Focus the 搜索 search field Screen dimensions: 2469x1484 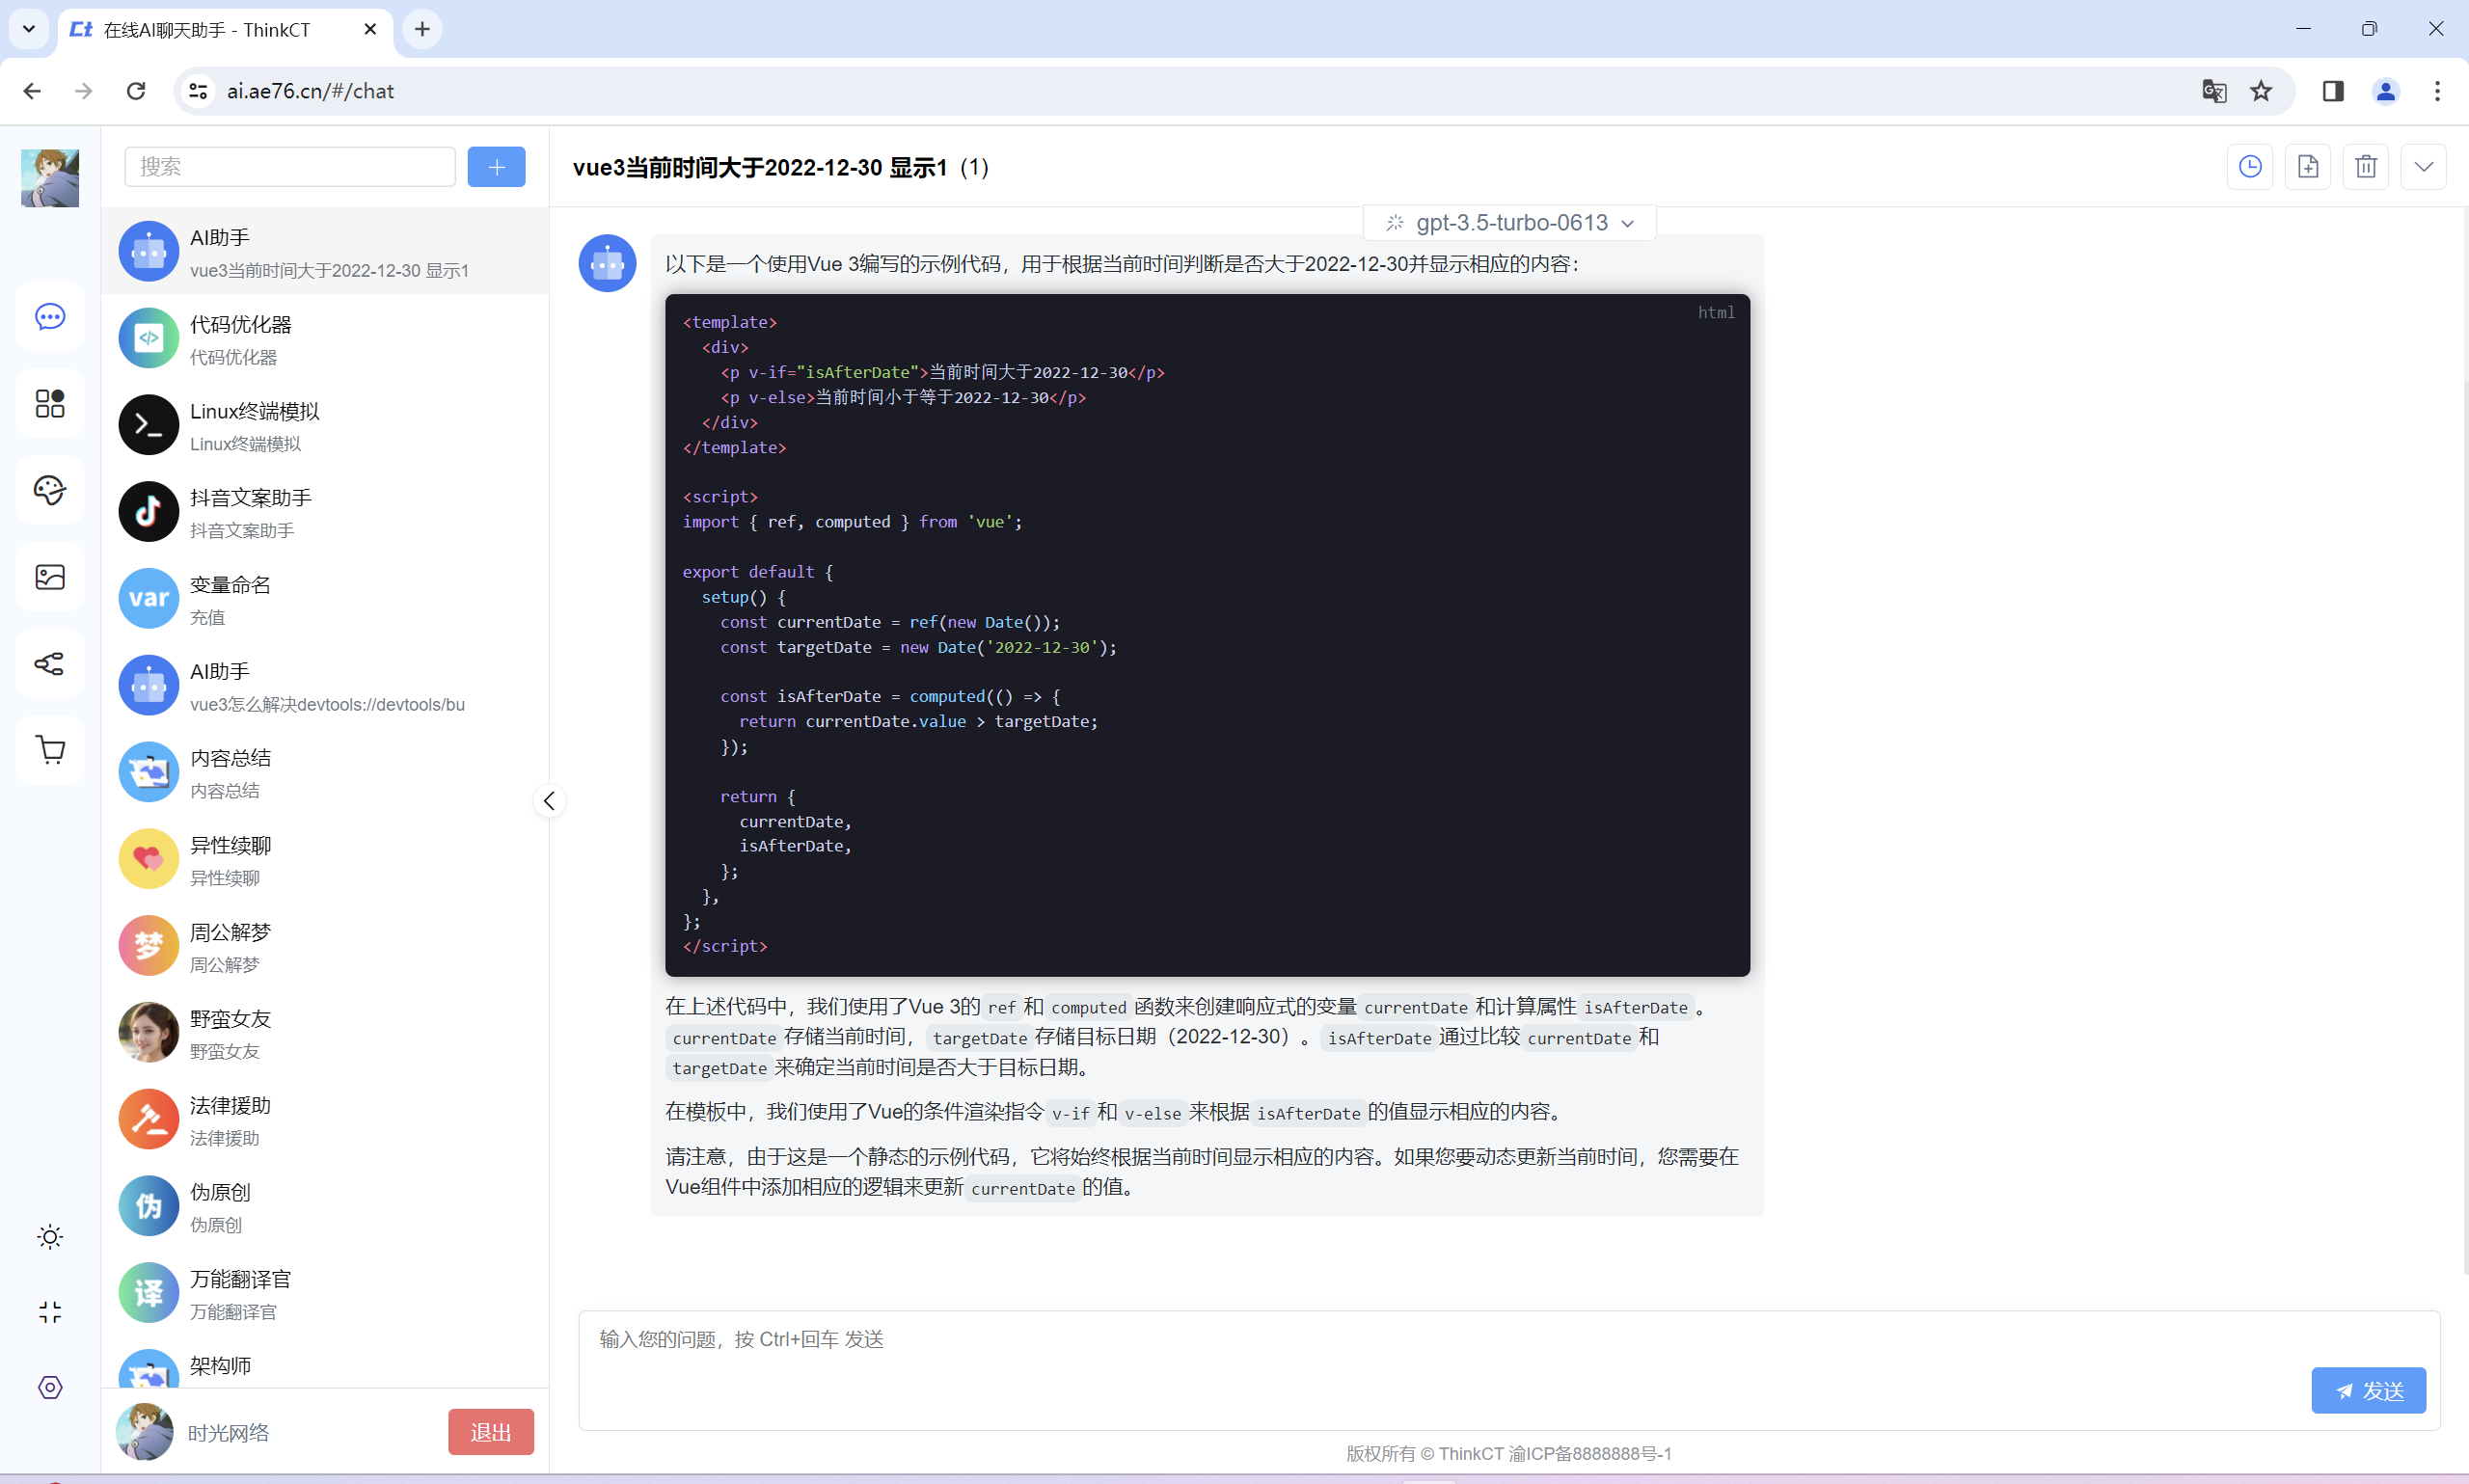(x=290, y=167)
